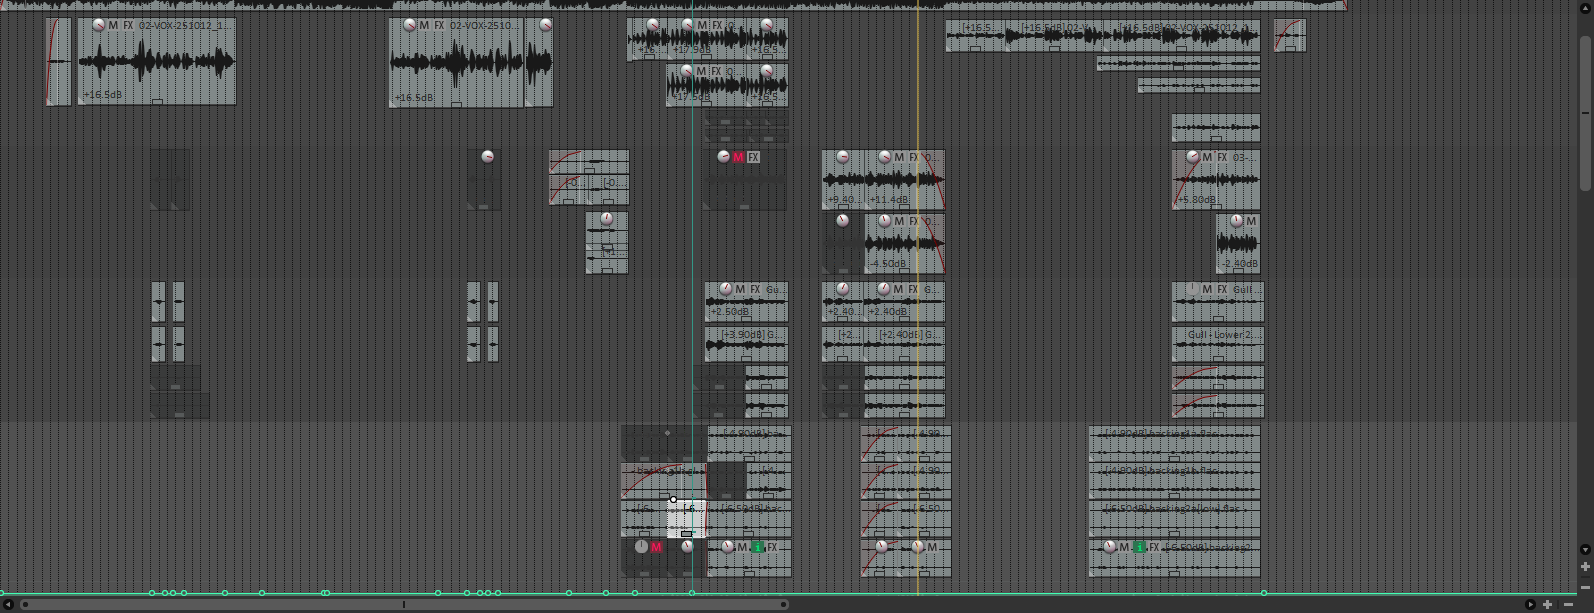1594x613 pixels.
Task: Unmute the item with the red M button beside FX
Action: pyautogui.click(x=738, y=157)
